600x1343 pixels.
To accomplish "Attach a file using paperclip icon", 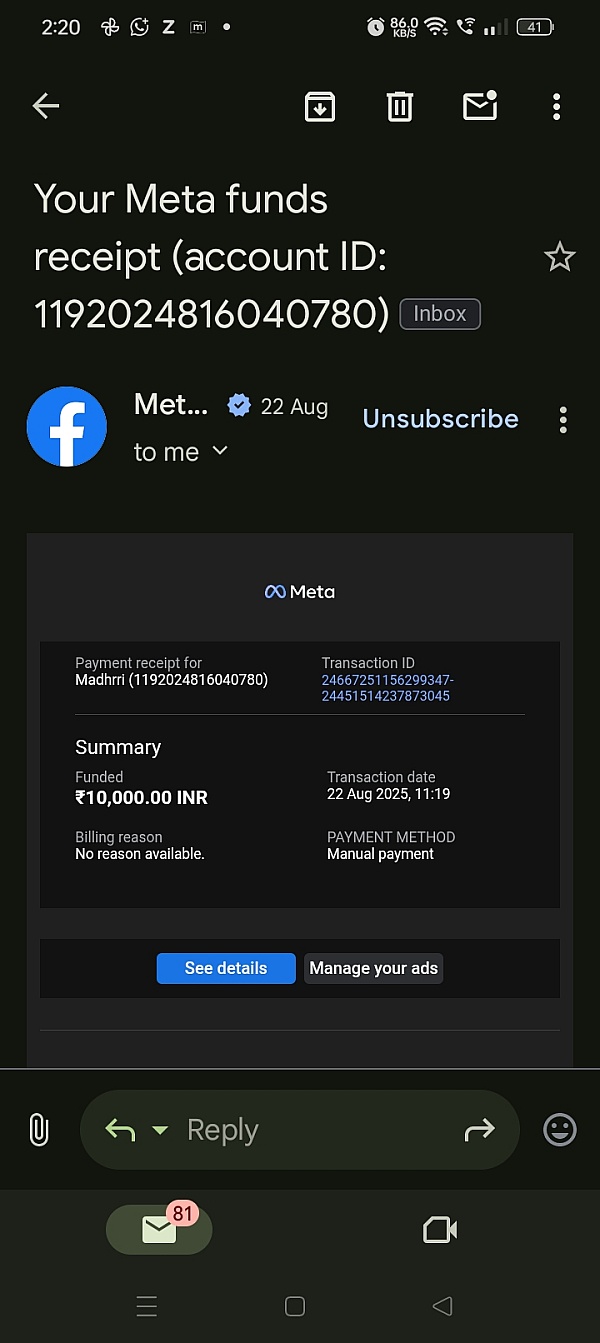I will click(x=39, y=1130).
